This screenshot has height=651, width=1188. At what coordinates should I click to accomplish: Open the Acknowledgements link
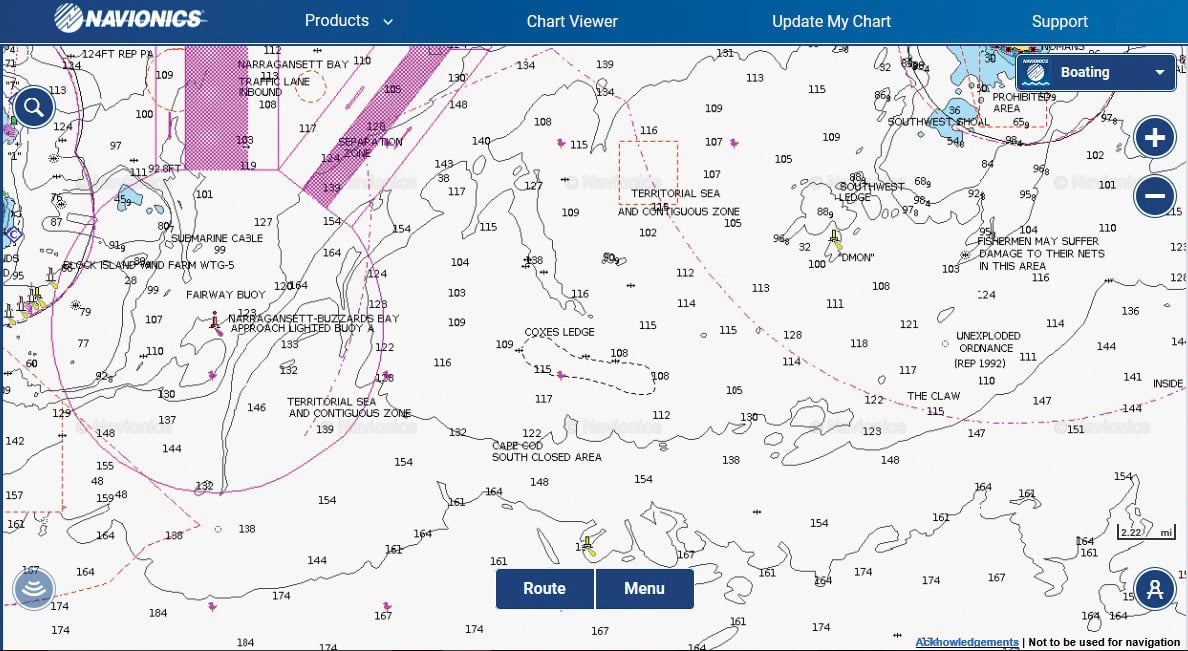pos(967,642)
